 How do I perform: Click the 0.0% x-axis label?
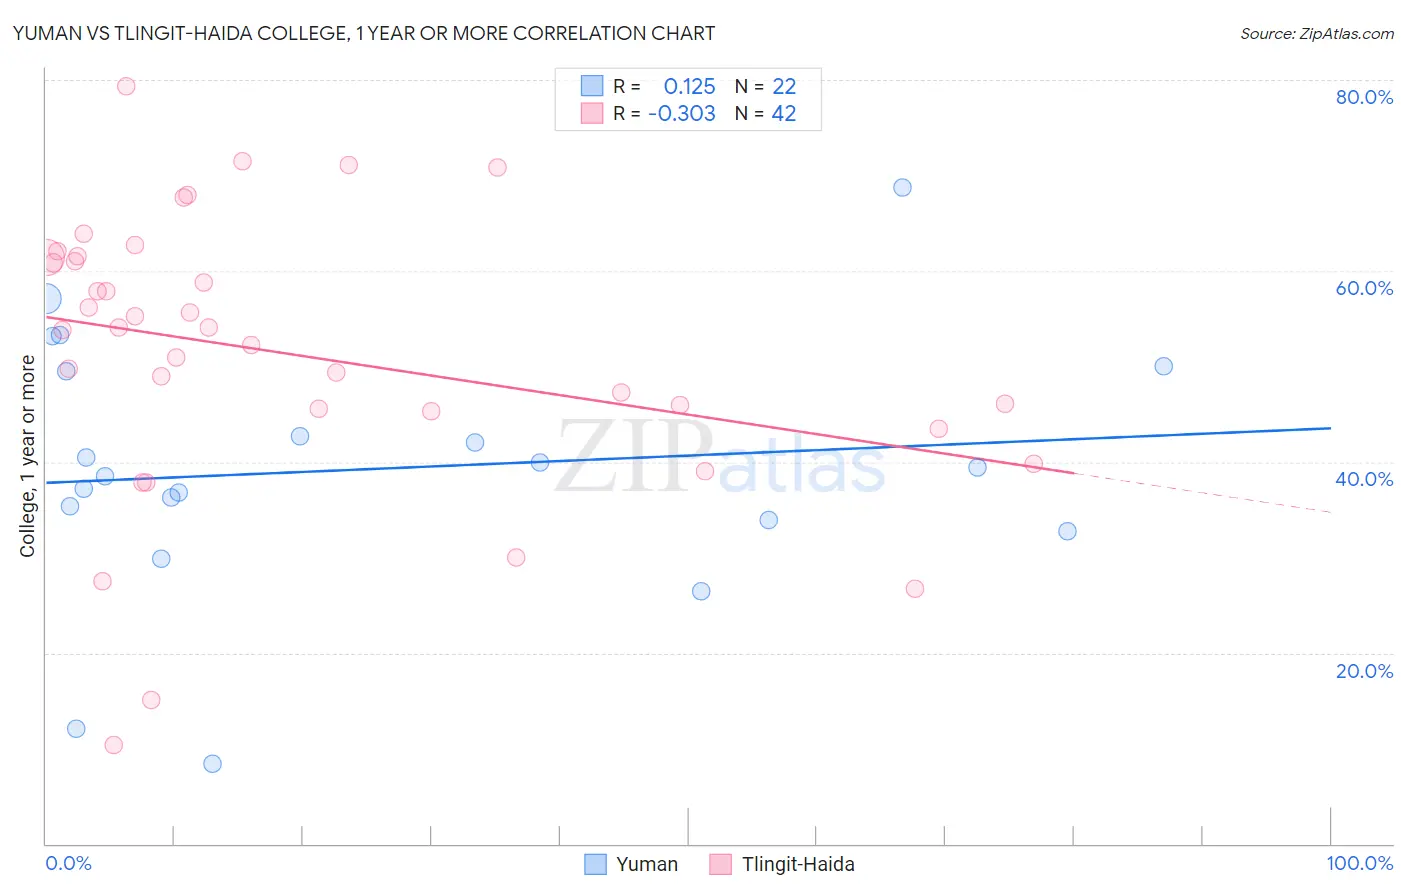[68, 863]
